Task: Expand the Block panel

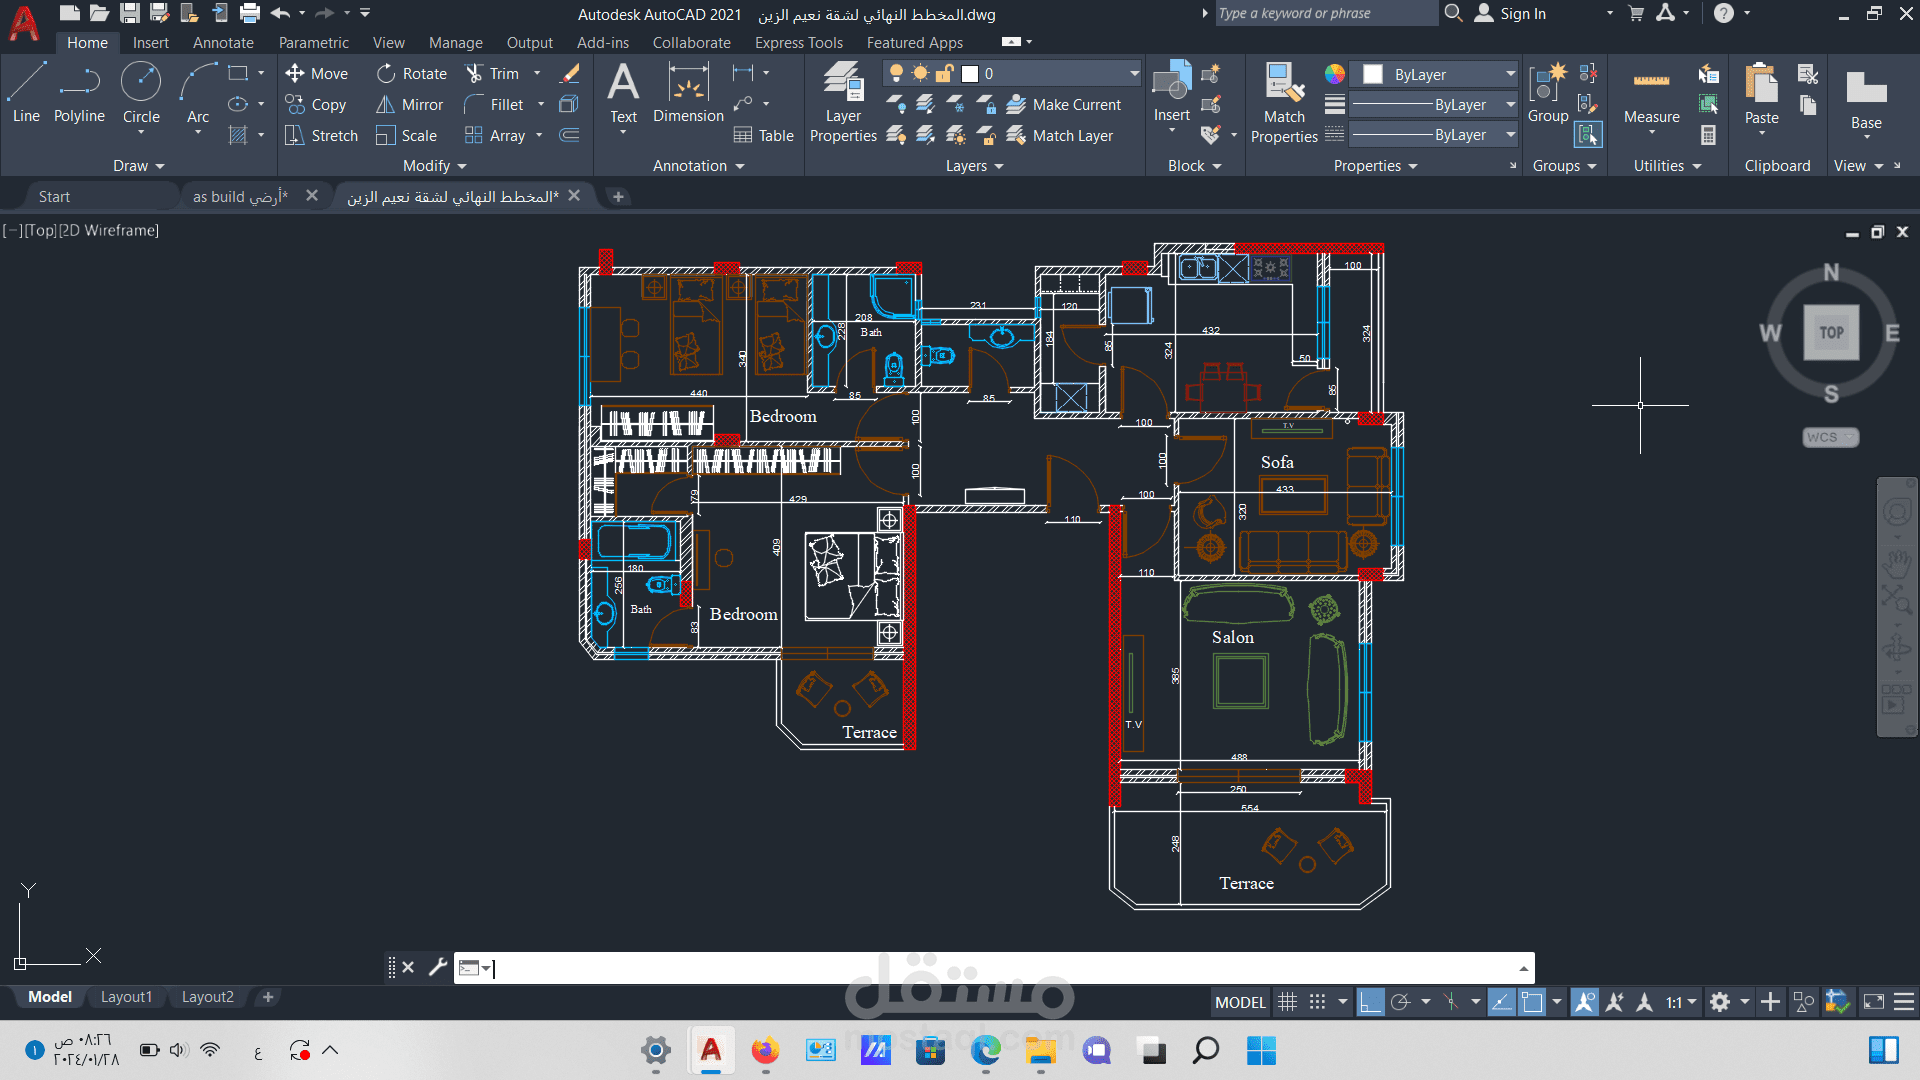Action: click(x=1195, y=166)
